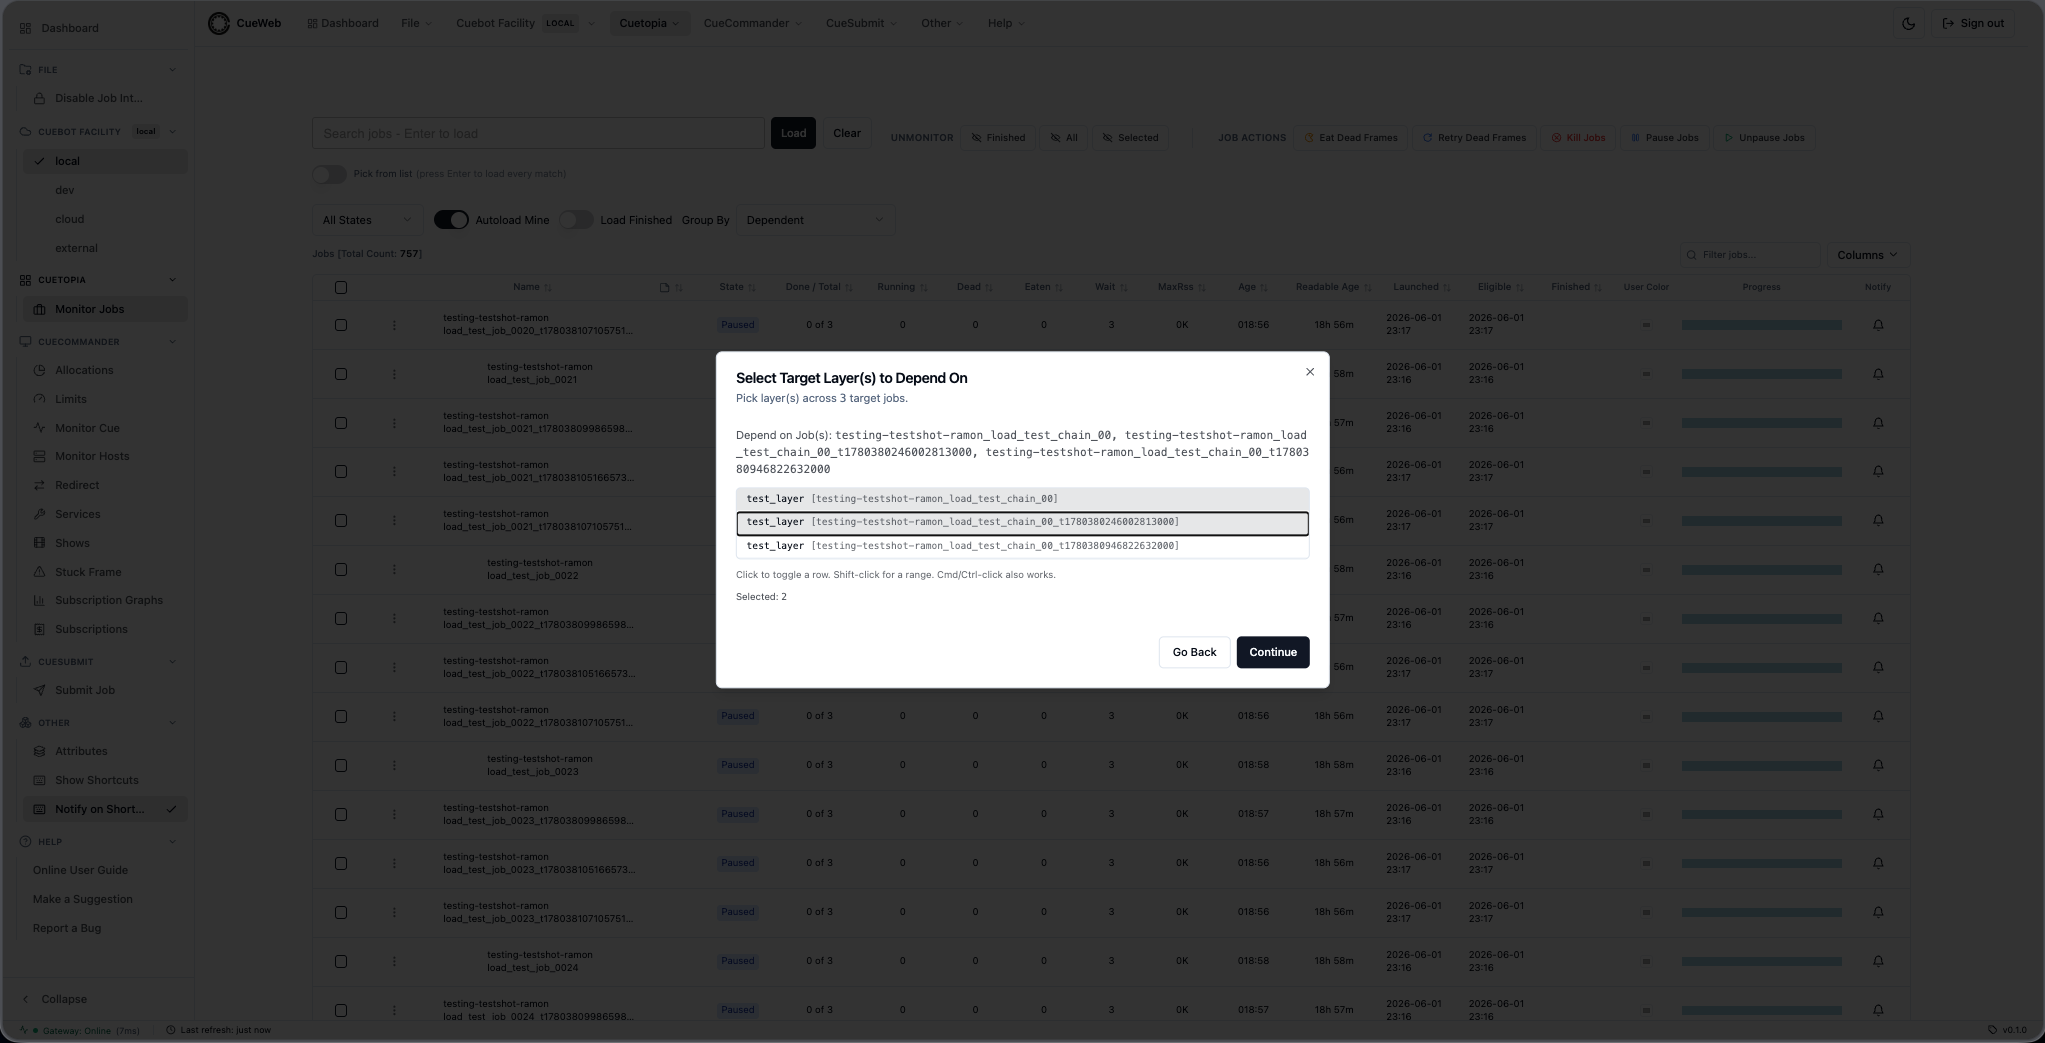Click notify bell for load_test_job_0020 row
Viewport: 2045px width, 1043px height.
(x=1878, y=325)
